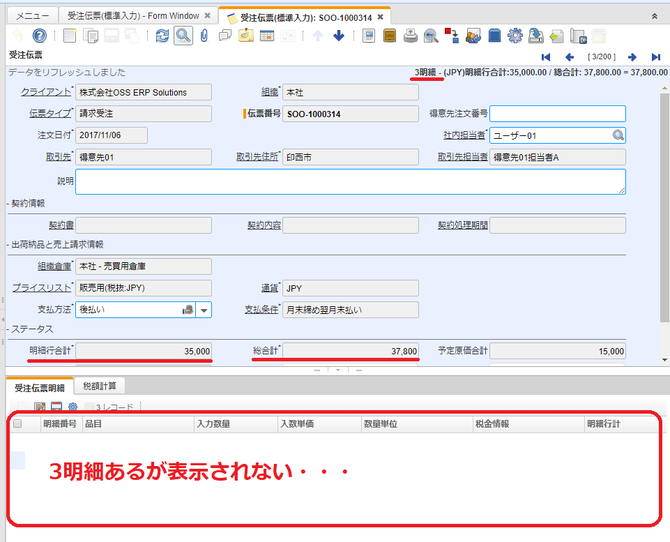This screenshot has height=542, width=670.
Task: Open the 支払方法 dropdown arrow
Action: [204, 310]
